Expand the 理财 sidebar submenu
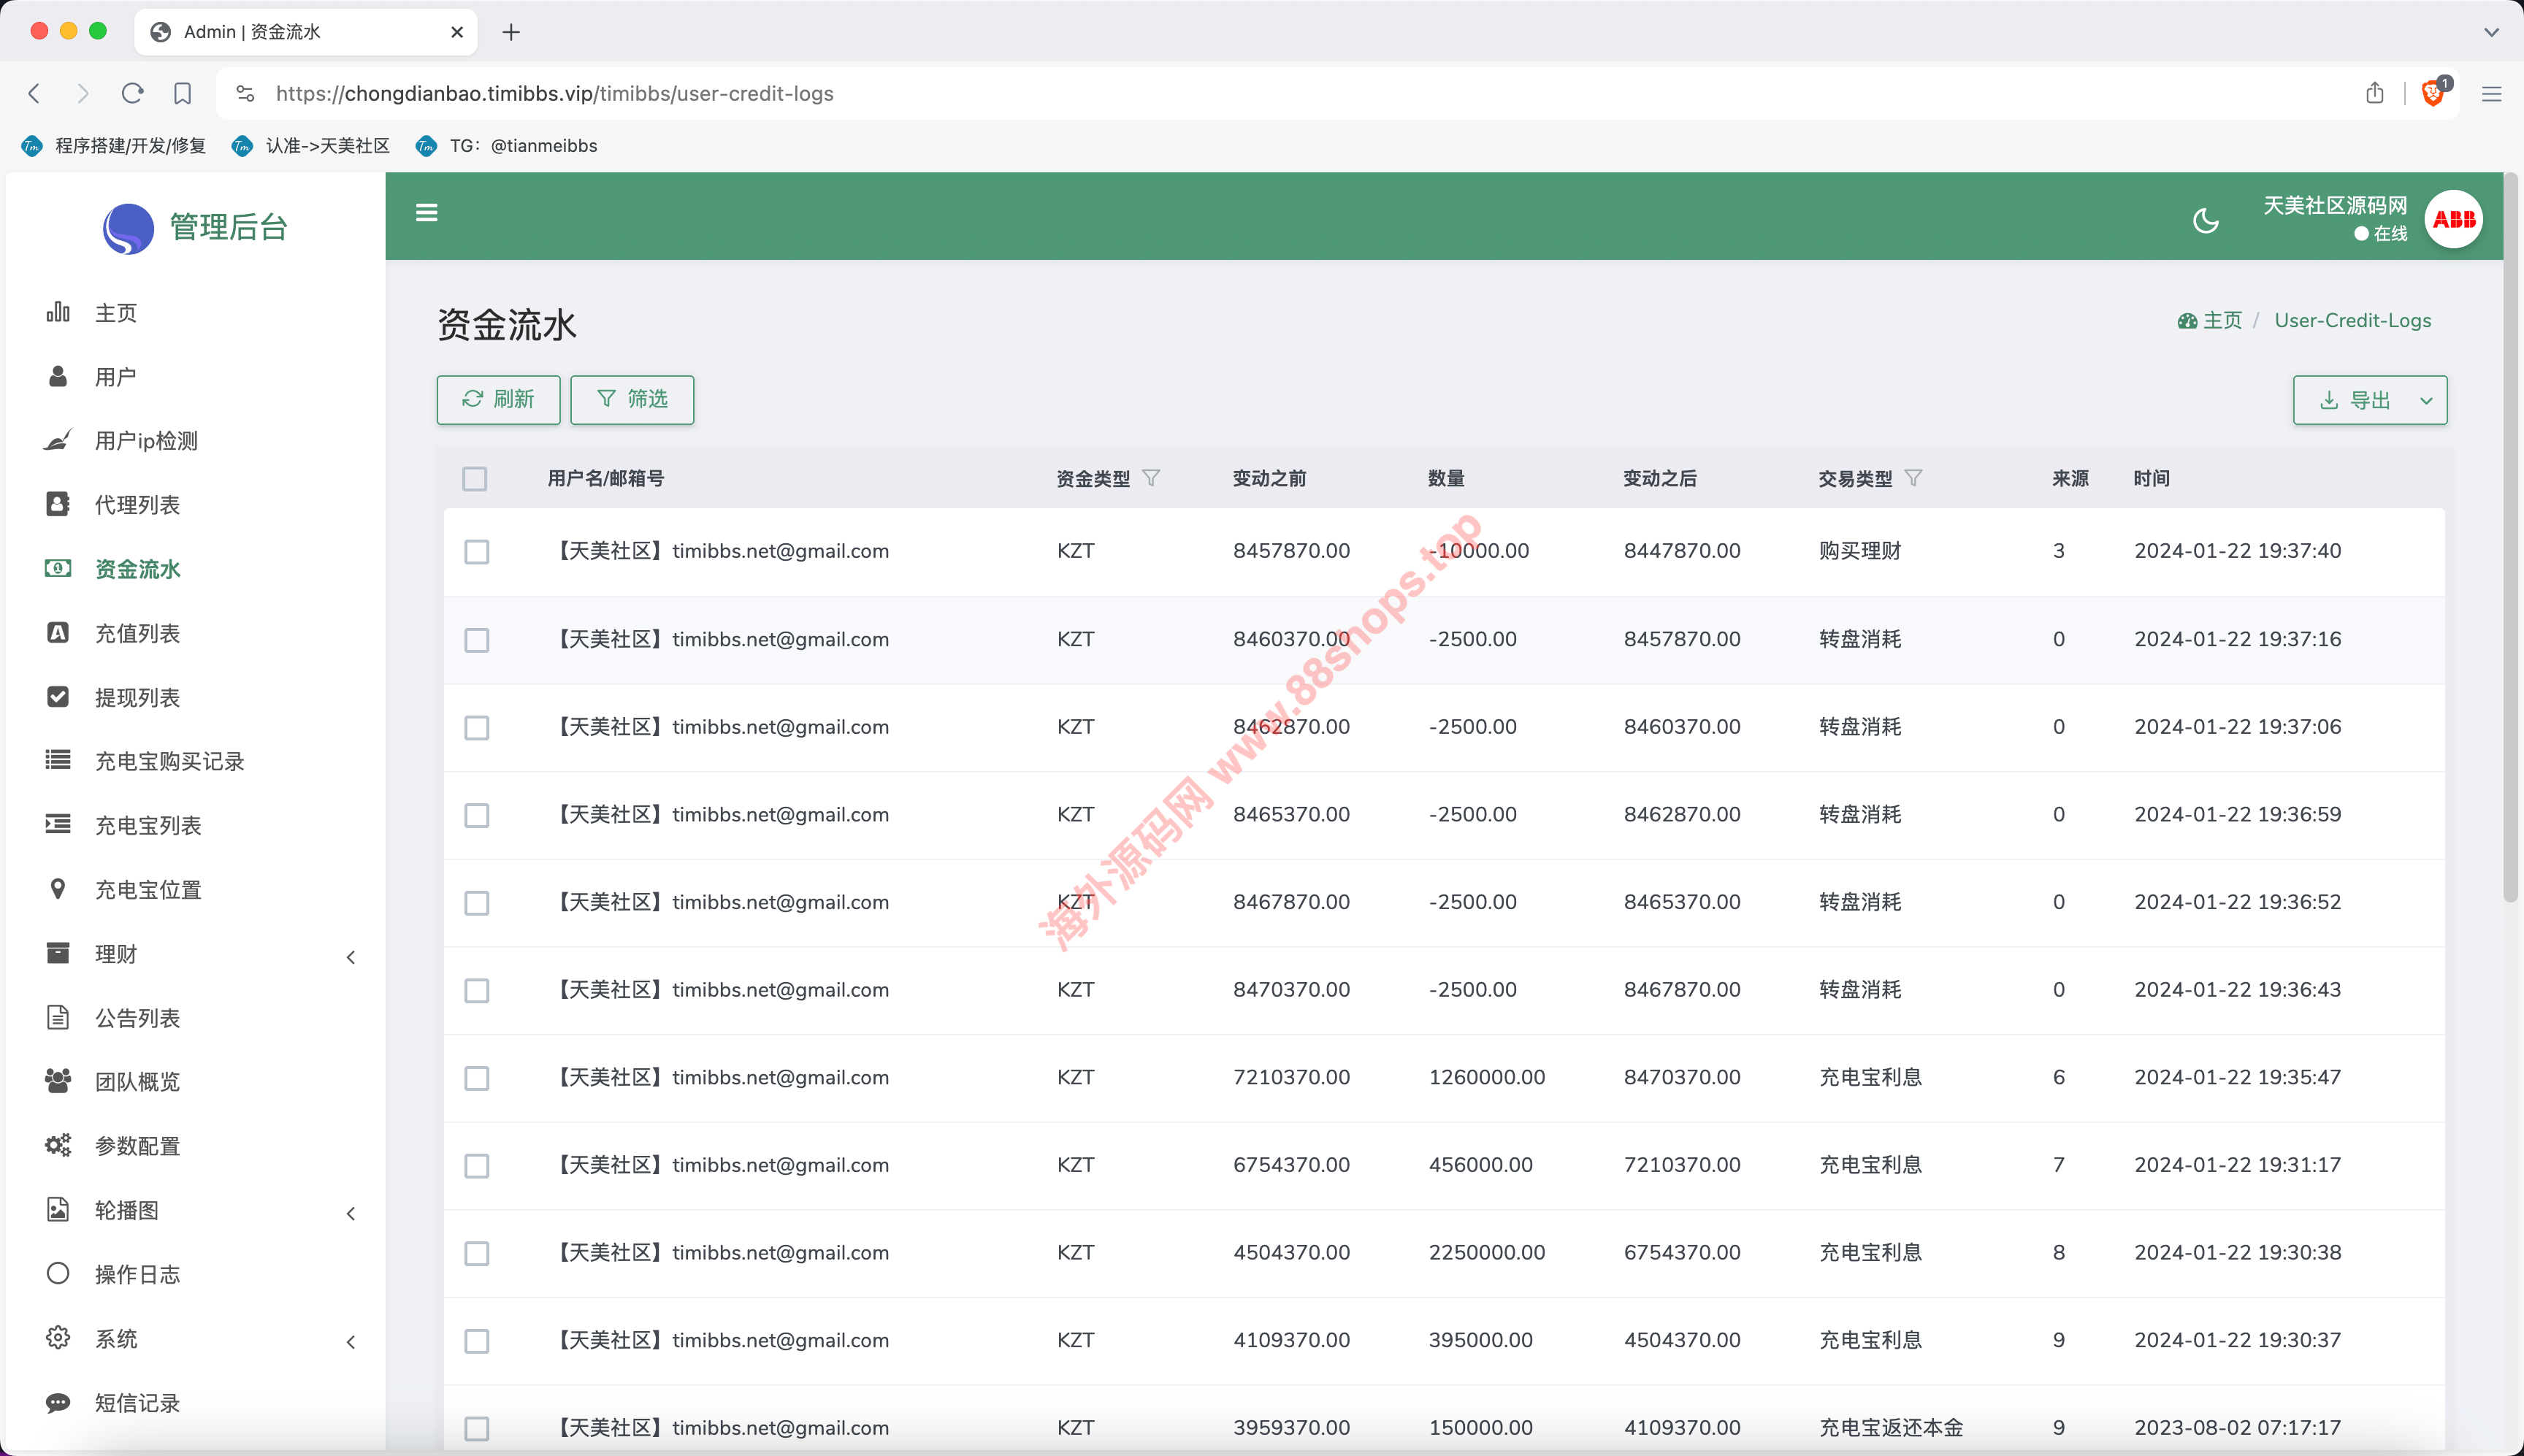This screenshot has width=2524, height=1456. point(351,957)
